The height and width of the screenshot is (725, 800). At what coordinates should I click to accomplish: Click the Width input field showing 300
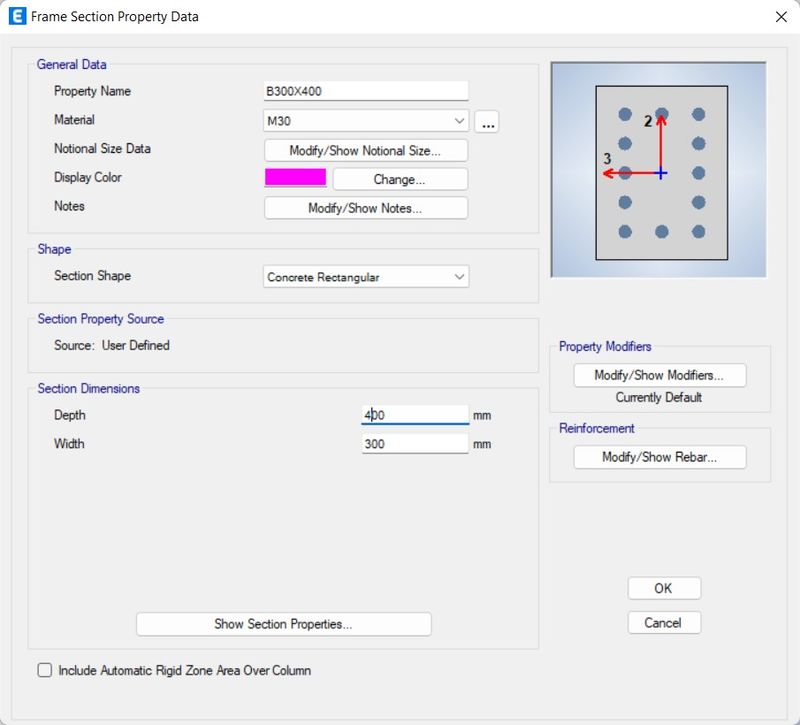(x=415, y=443)
